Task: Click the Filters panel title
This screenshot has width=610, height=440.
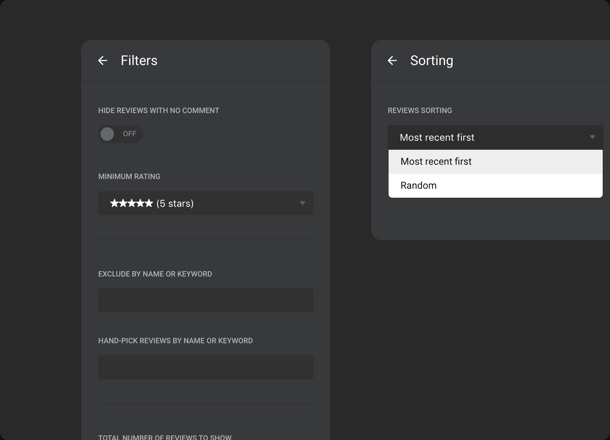Action: pyautogui.click(x=139, y=61)
